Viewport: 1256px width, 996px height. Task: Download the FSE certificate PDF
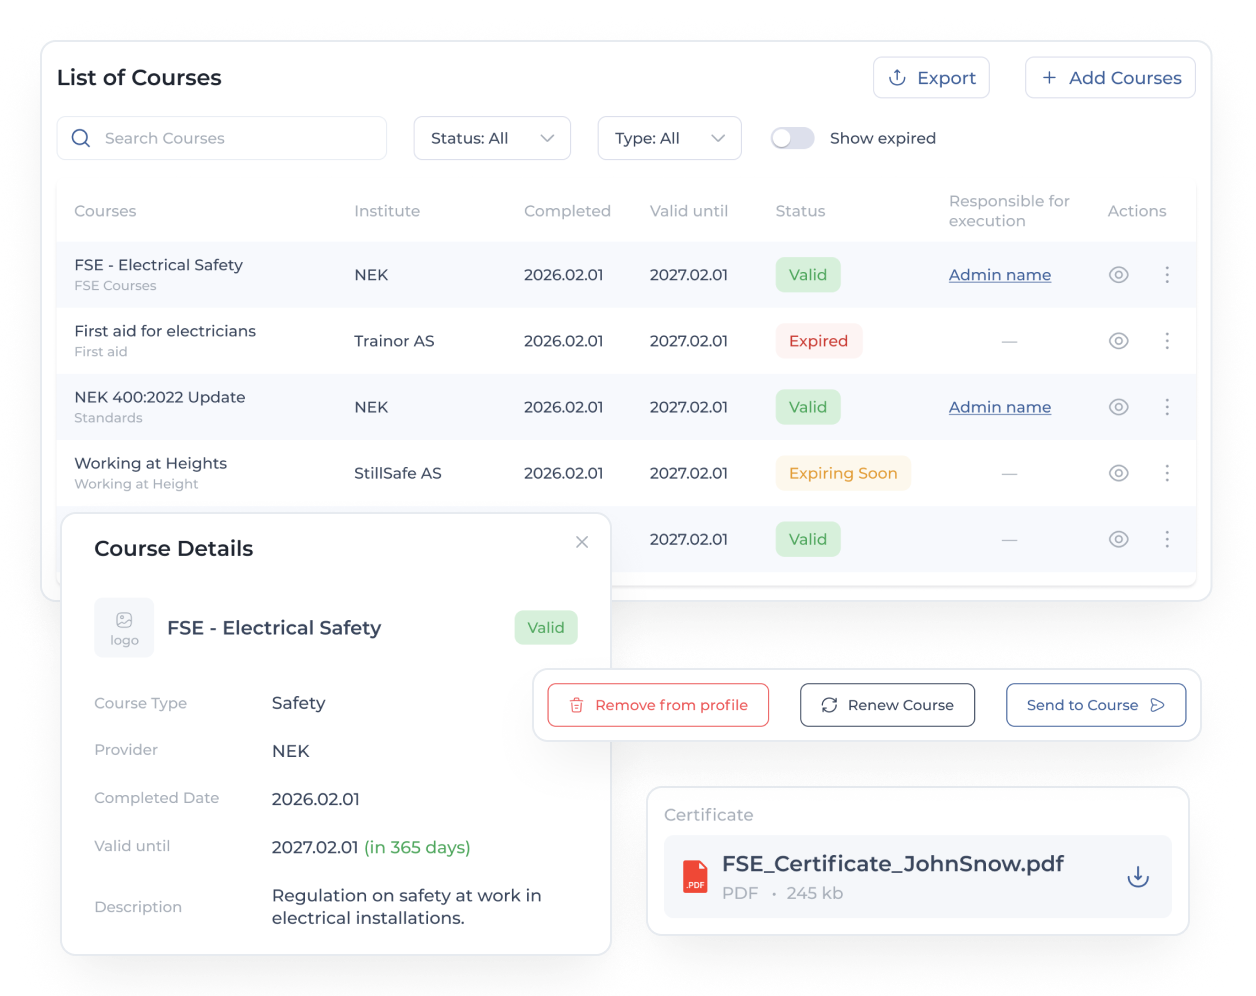point(1138,877)
